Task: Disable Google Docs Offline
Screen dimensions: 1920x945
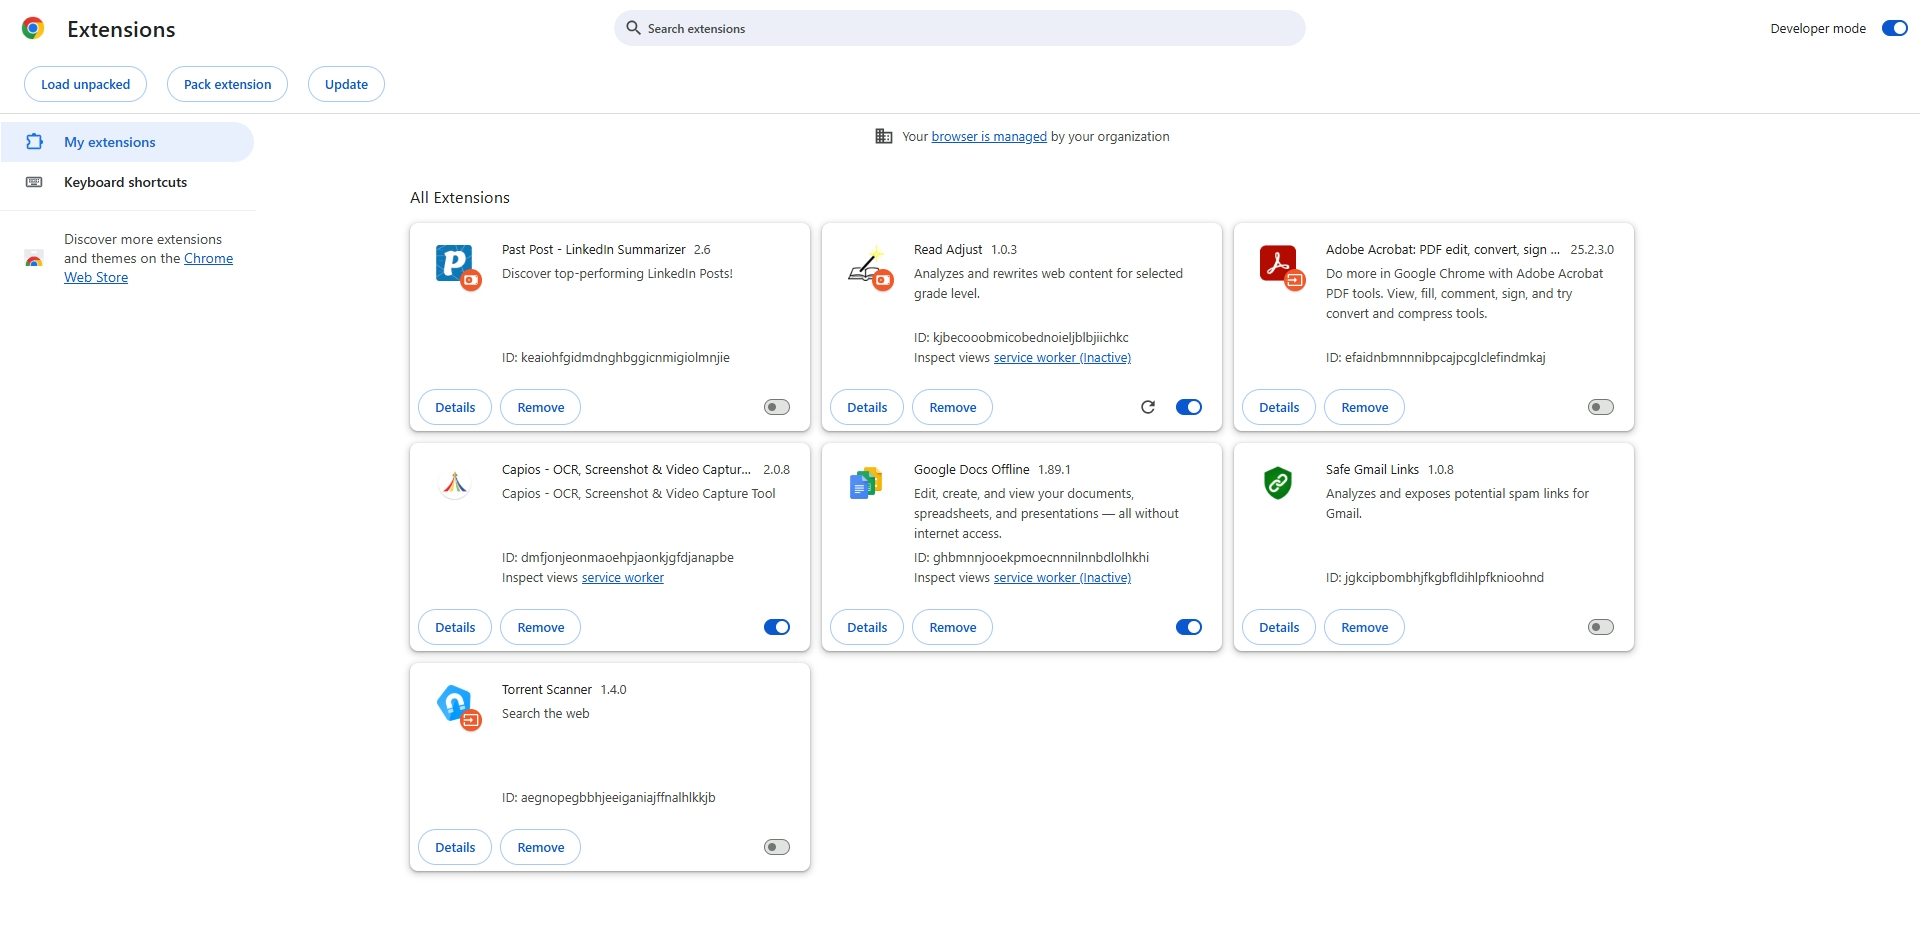Action: tap(1189, 627)
